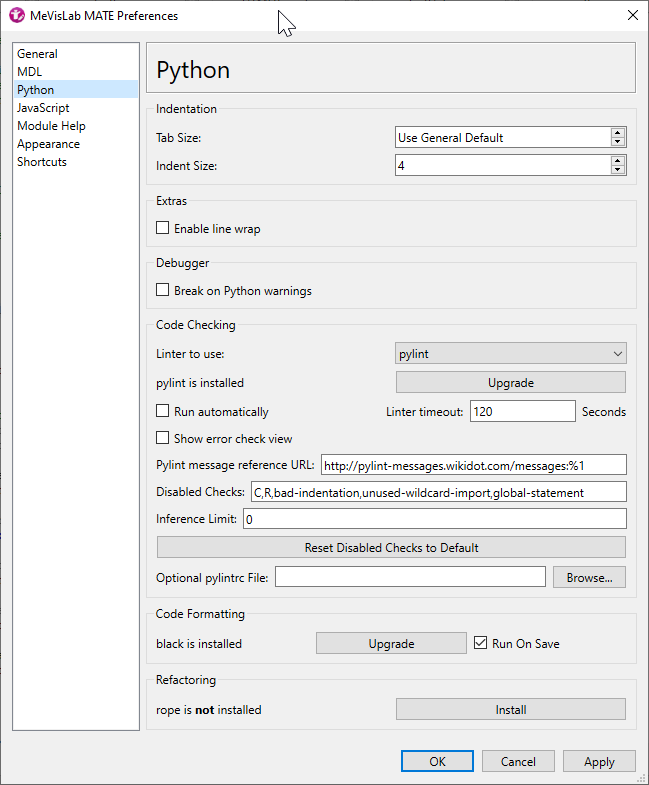Click the MeVisLab MATE title bar icon
Viewport: 649px width, 785px height.
coord(17,15)
